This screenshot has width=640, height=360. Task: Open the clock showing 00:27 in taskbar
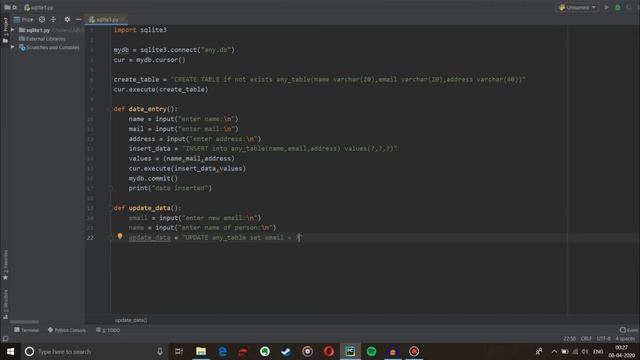coord(622,351)
